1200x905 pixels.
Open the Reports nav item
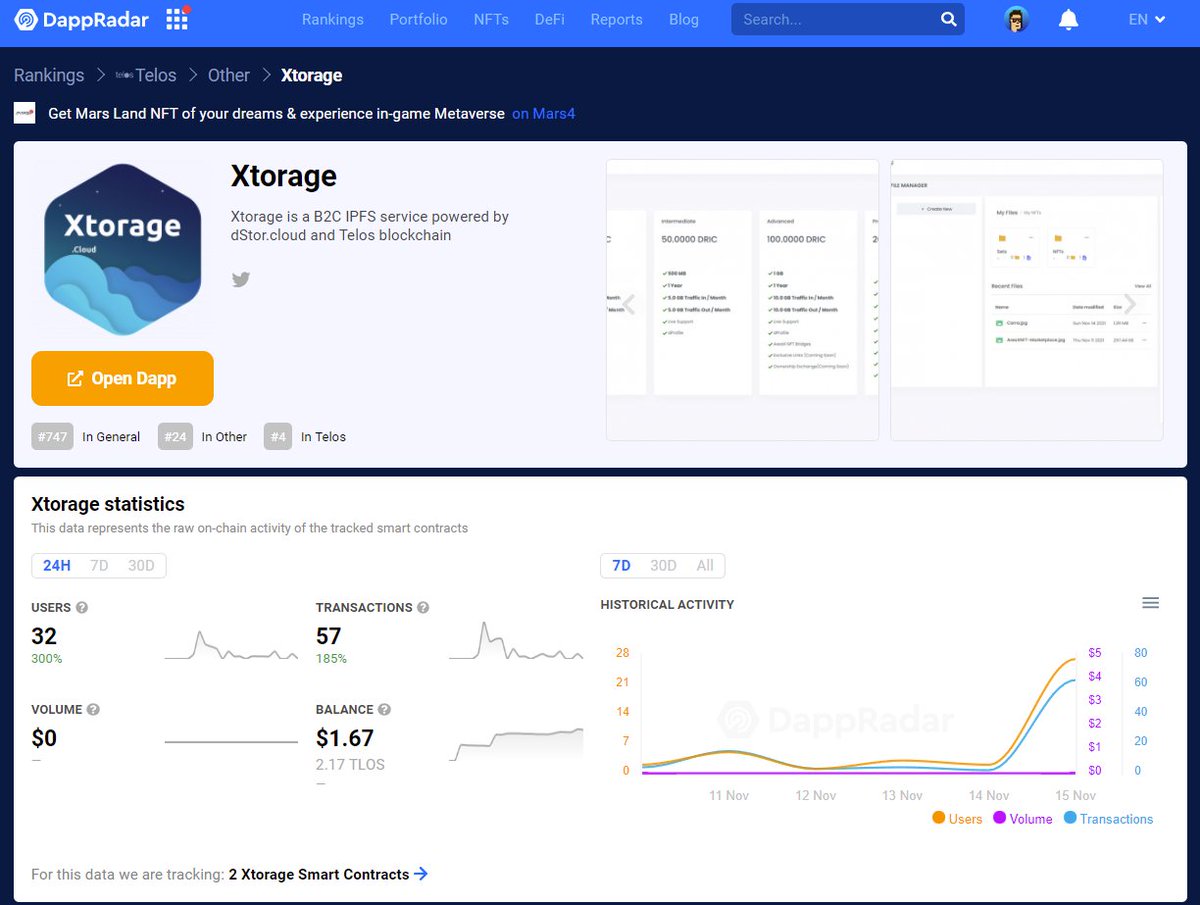click(x=616, y=19)
